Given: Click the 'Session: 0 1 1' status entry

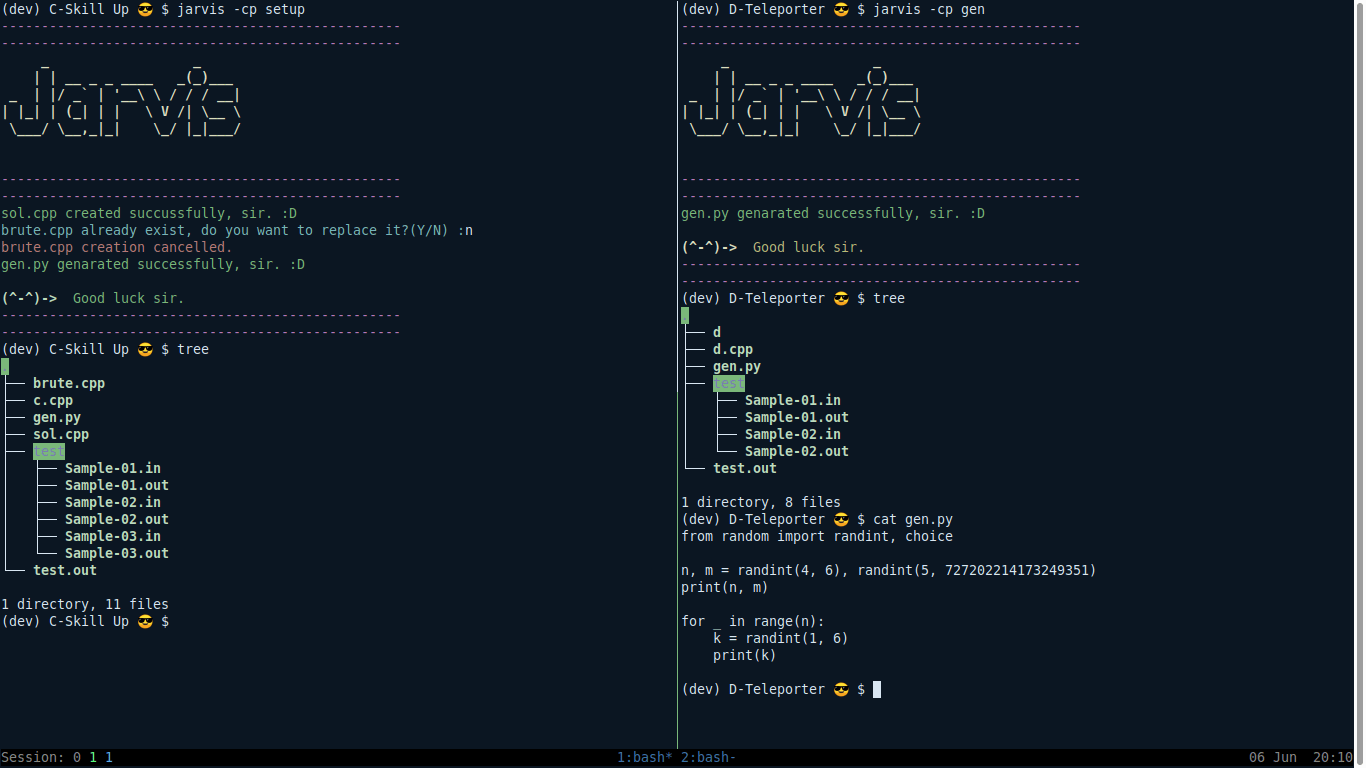Looking at the screenshot, I should (58, 757).
